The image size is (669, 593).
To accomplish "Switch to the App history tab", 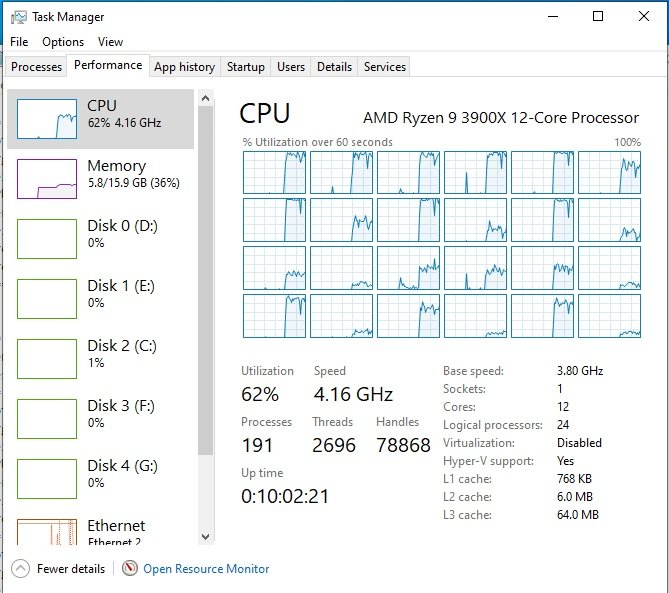I will click(x=184, y=67).
